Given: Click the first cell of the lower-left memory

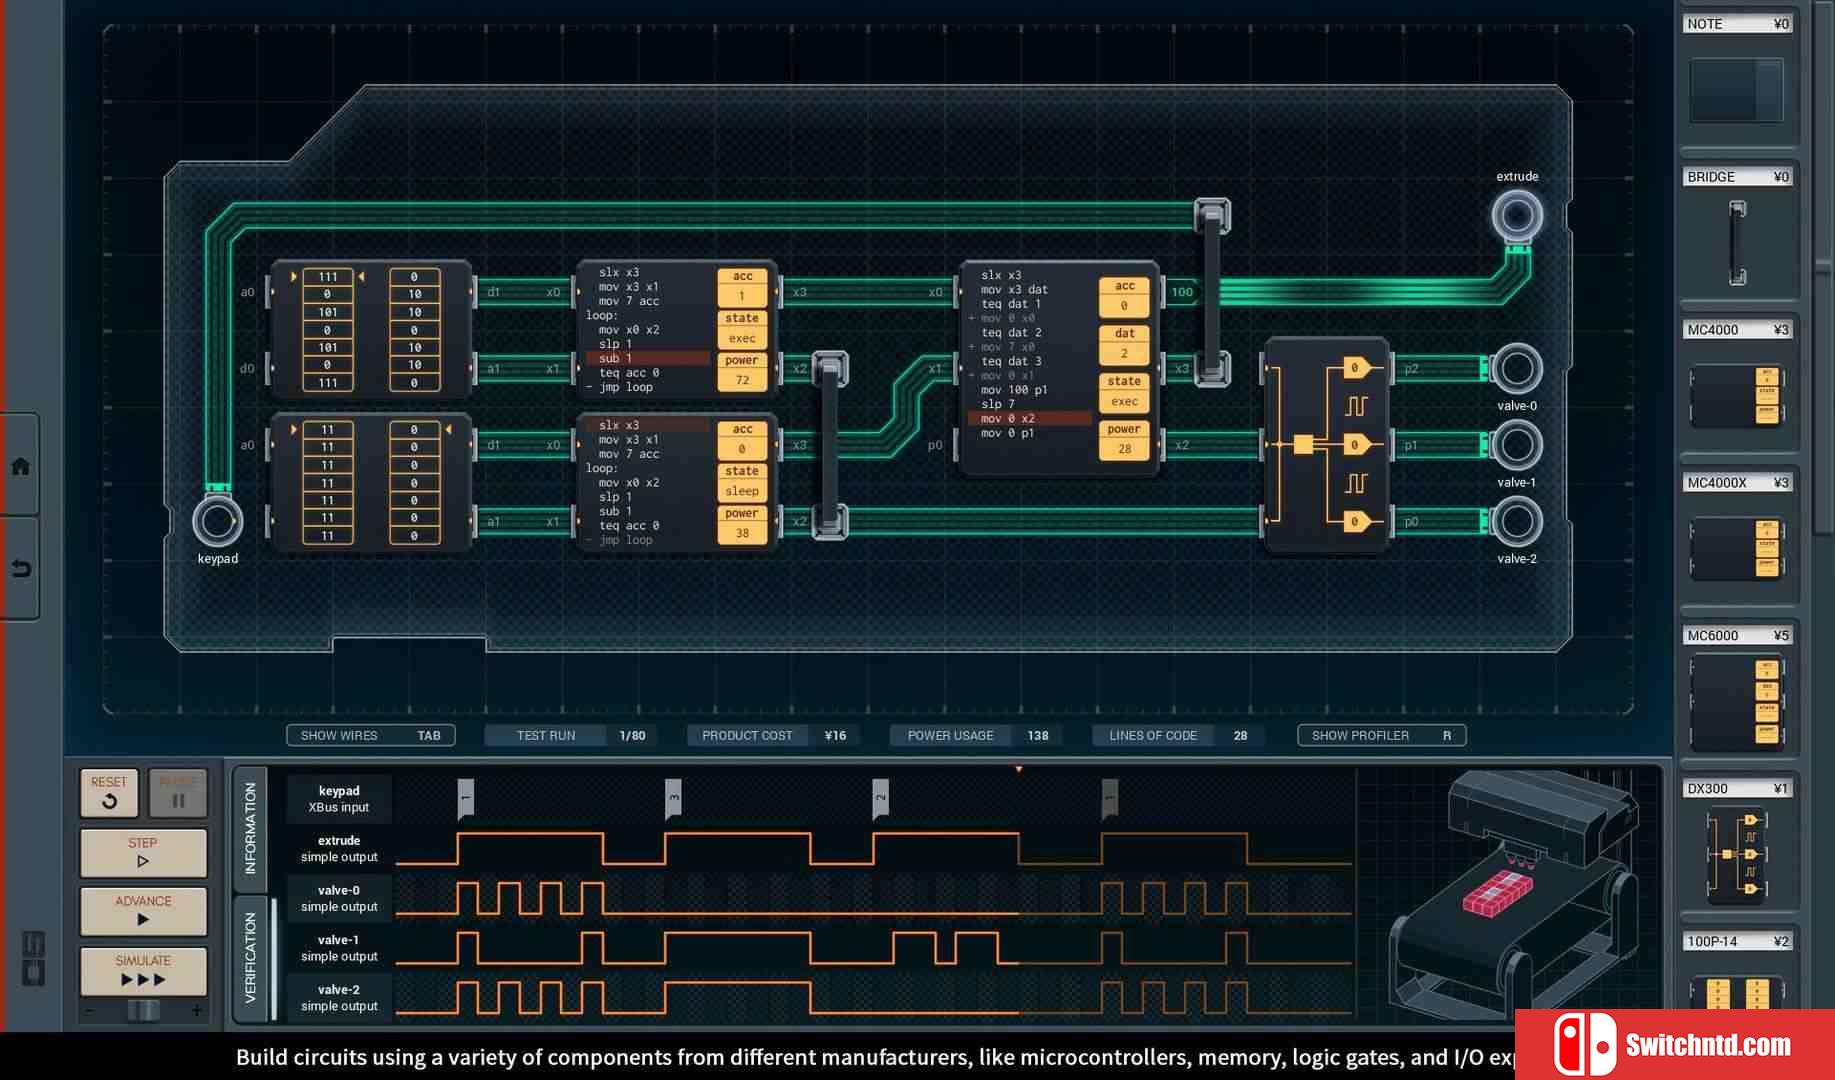Looking at the screenshot, I should click(328, 430).
